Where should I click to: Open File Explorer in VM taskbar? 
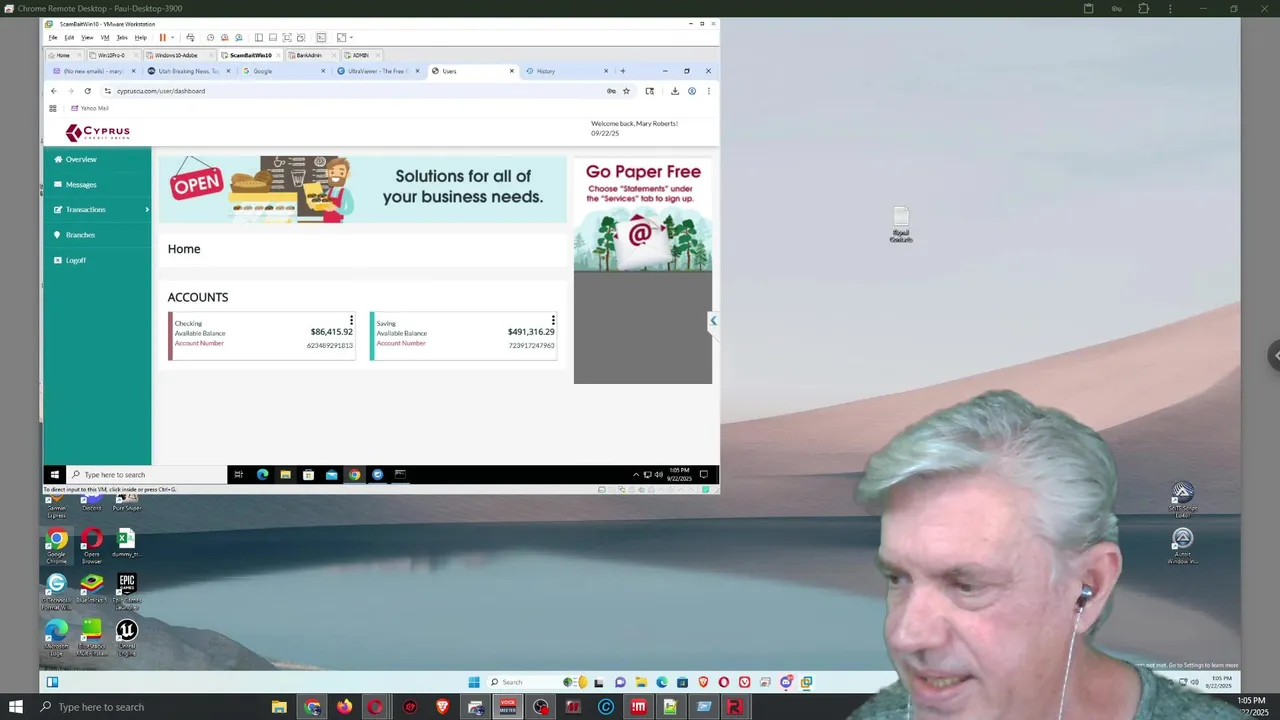(285, 474)
